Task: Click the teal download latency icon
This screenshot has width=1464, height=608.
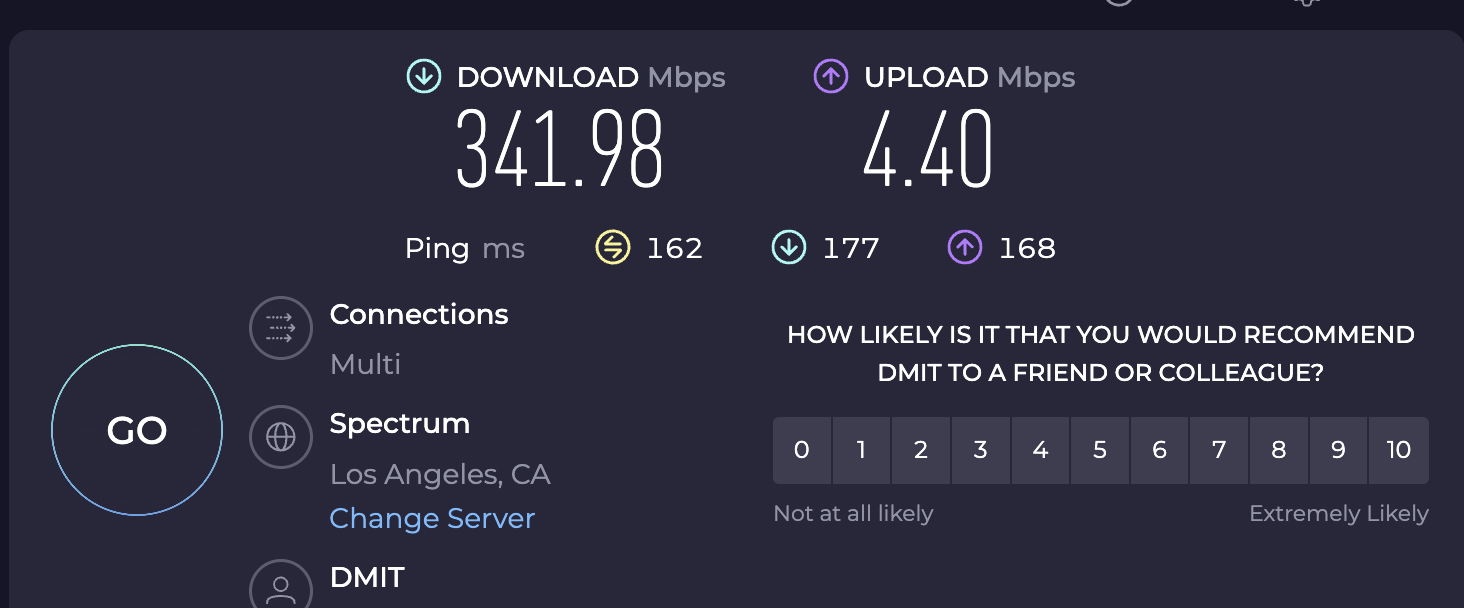Action: click(789, 248)
